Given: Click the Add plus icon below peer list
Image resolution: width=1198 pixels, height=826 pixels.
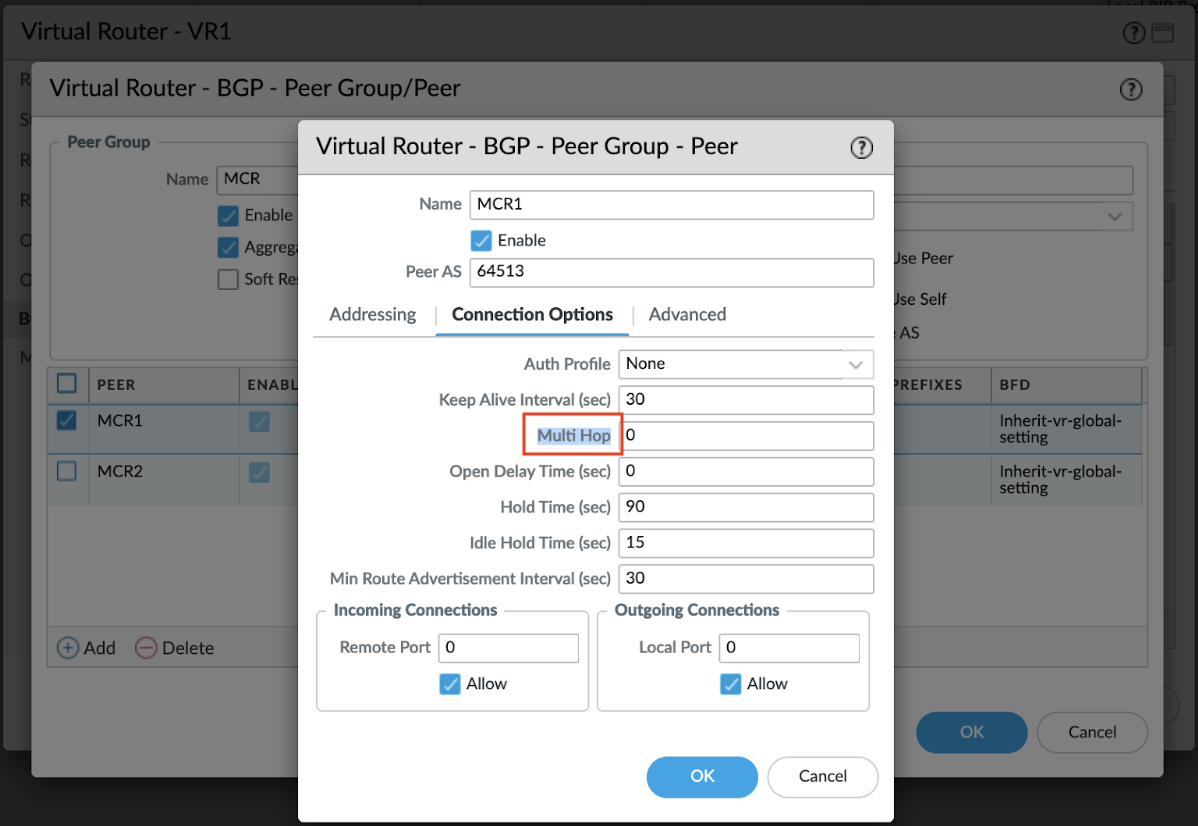Looking at the screenshot, I should point(68,648).
